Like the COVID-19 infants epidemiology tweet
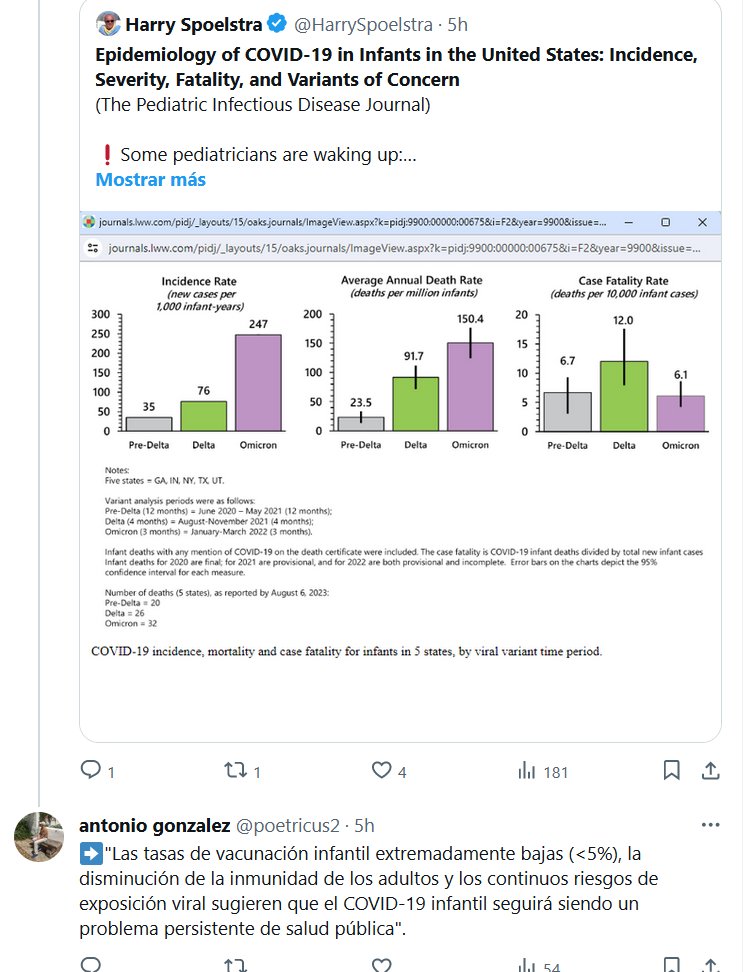The width and height of the screenshot is (750, 972). [x=381, y=770]
